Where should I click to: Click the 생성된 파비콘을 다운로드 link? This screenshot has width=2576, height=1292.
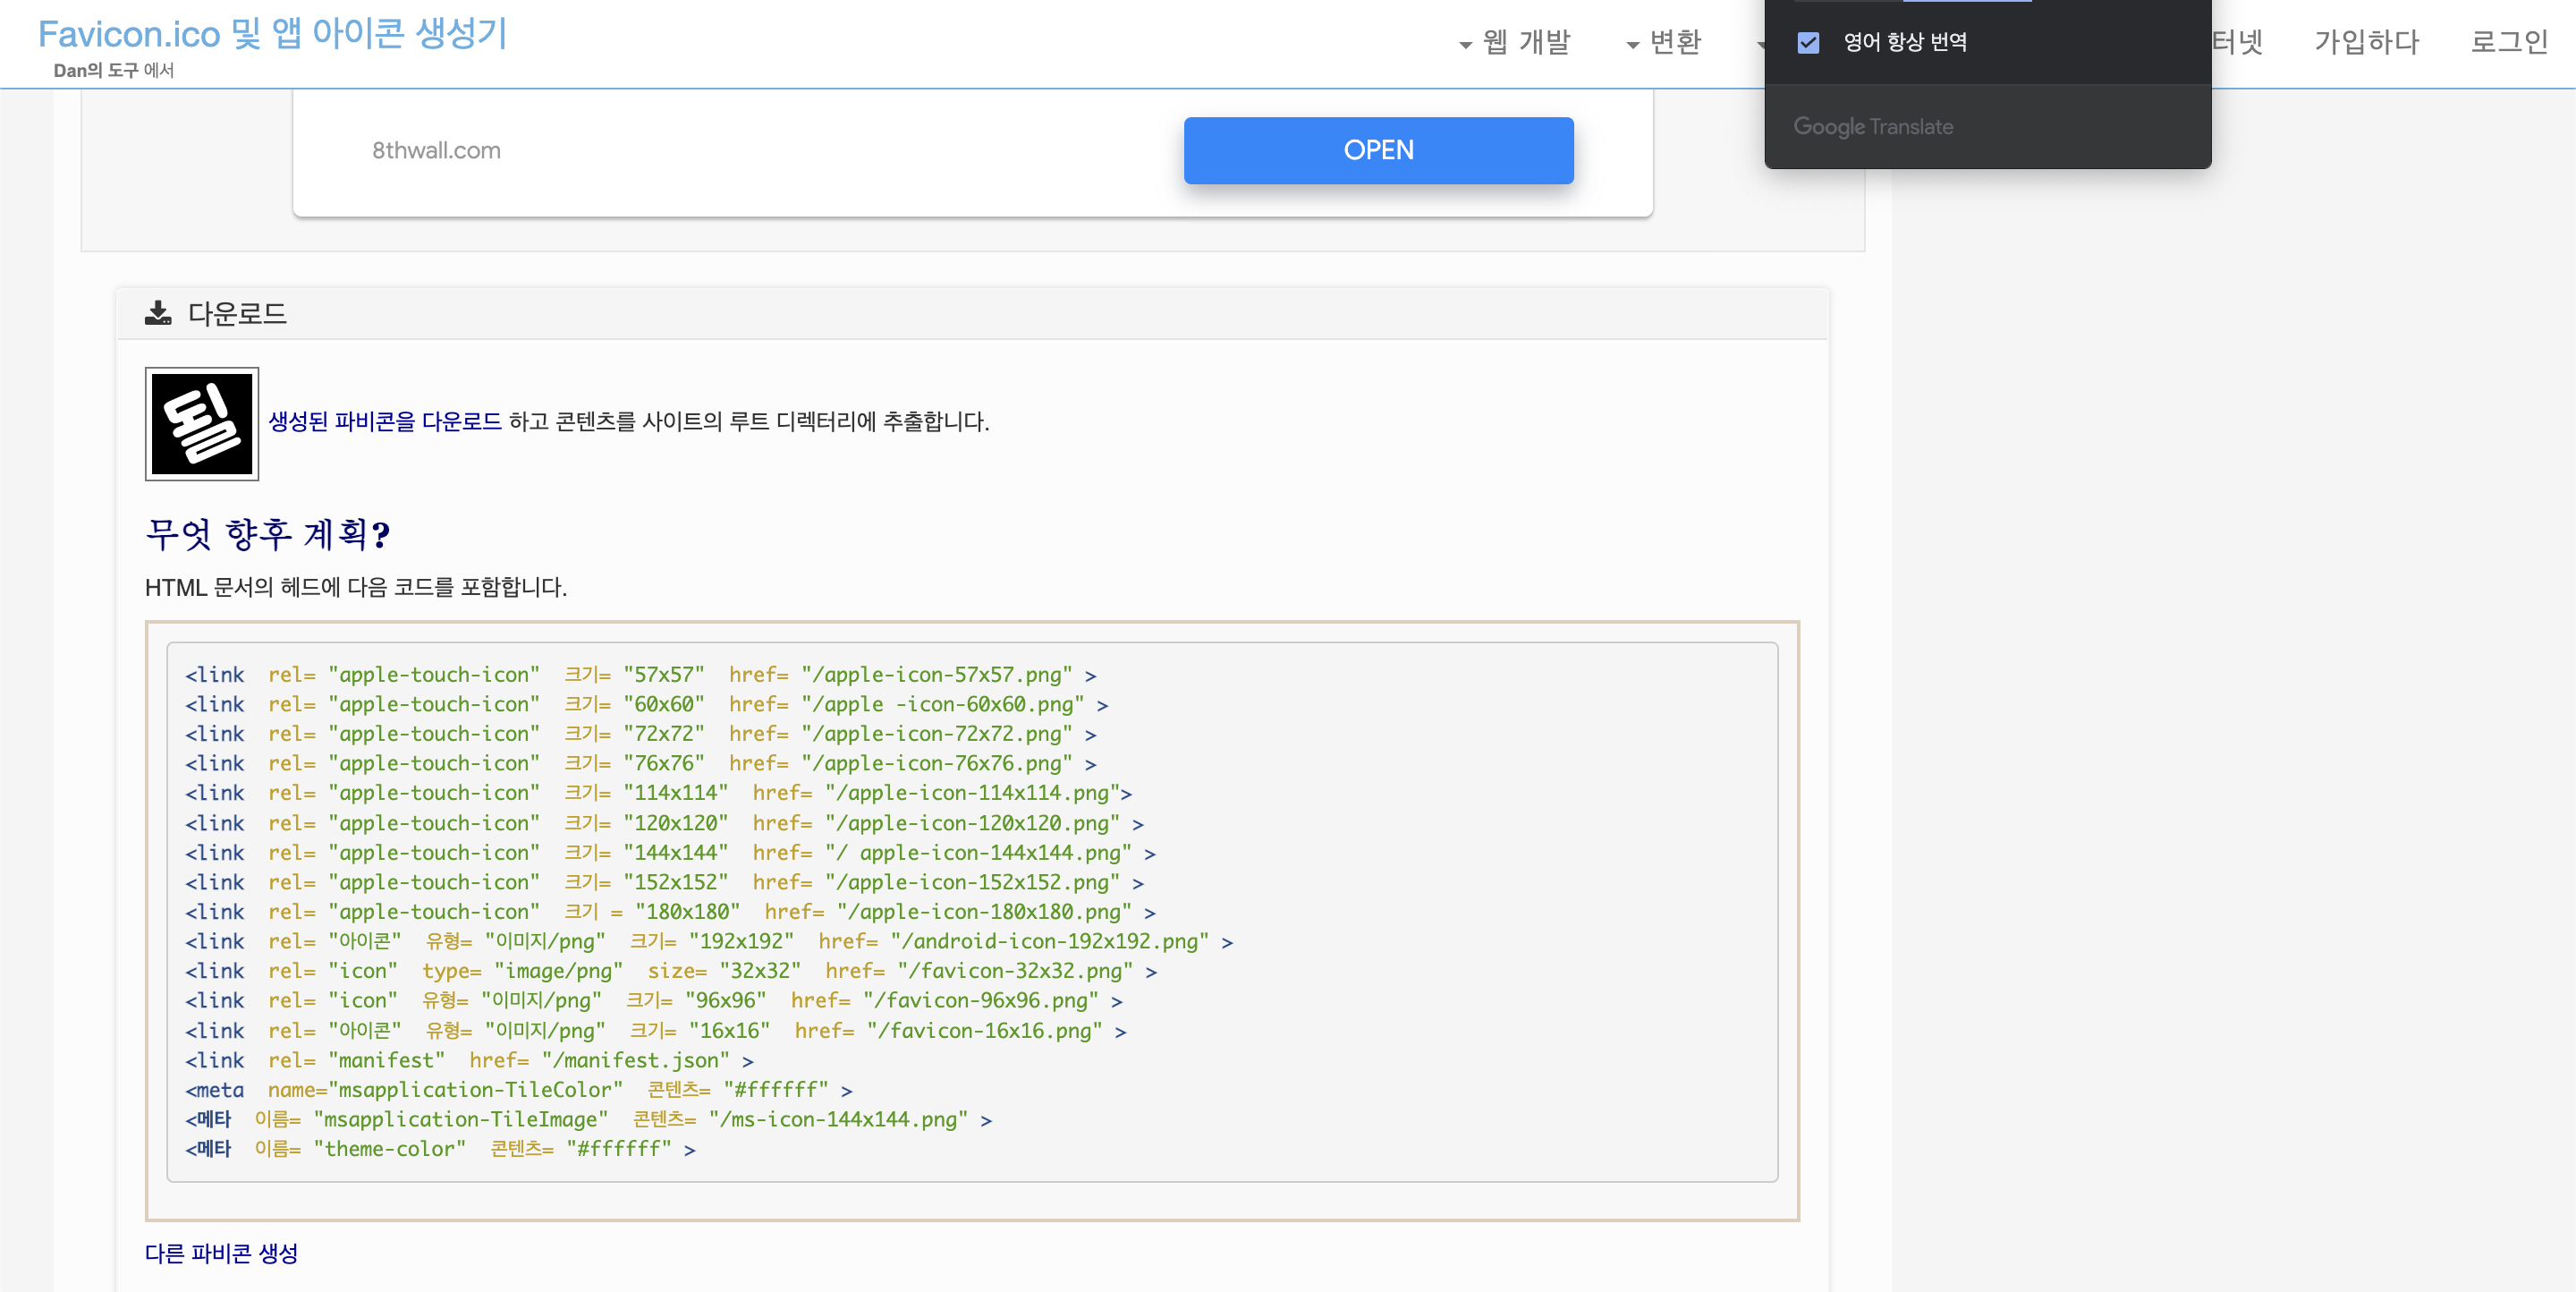coord(385,422)
